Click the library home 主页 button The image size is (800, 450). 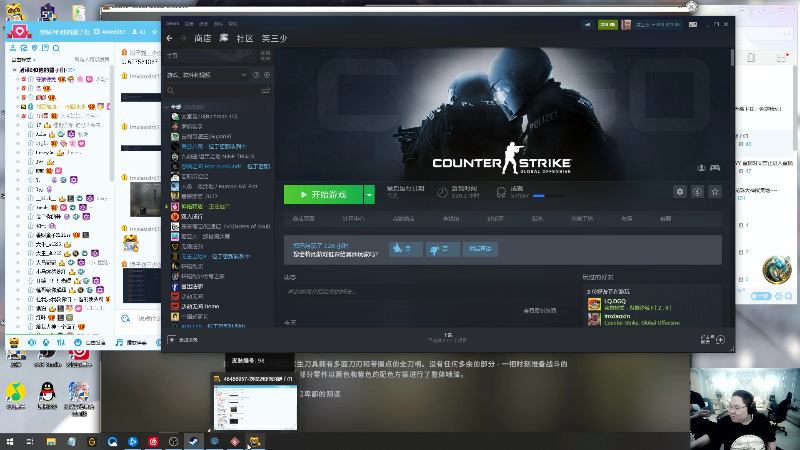[212, 55]
